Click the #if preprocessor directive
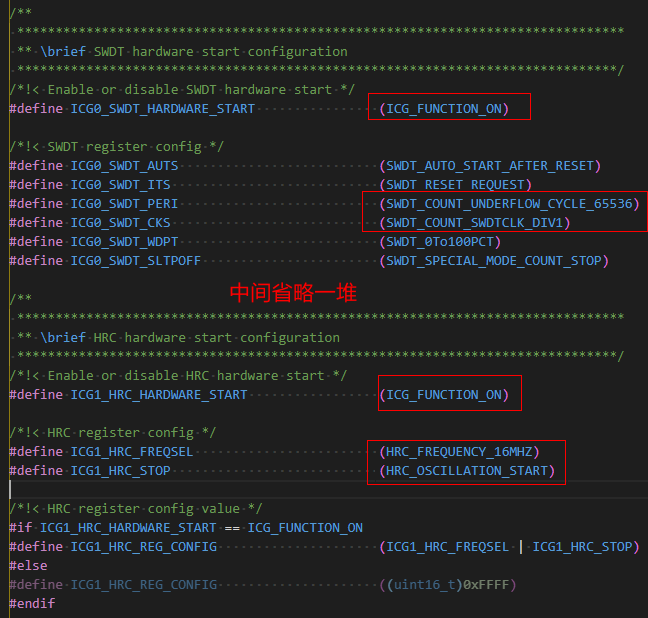Screen dimensions: 648x618 pyautogui.click(x=21, y=528)
